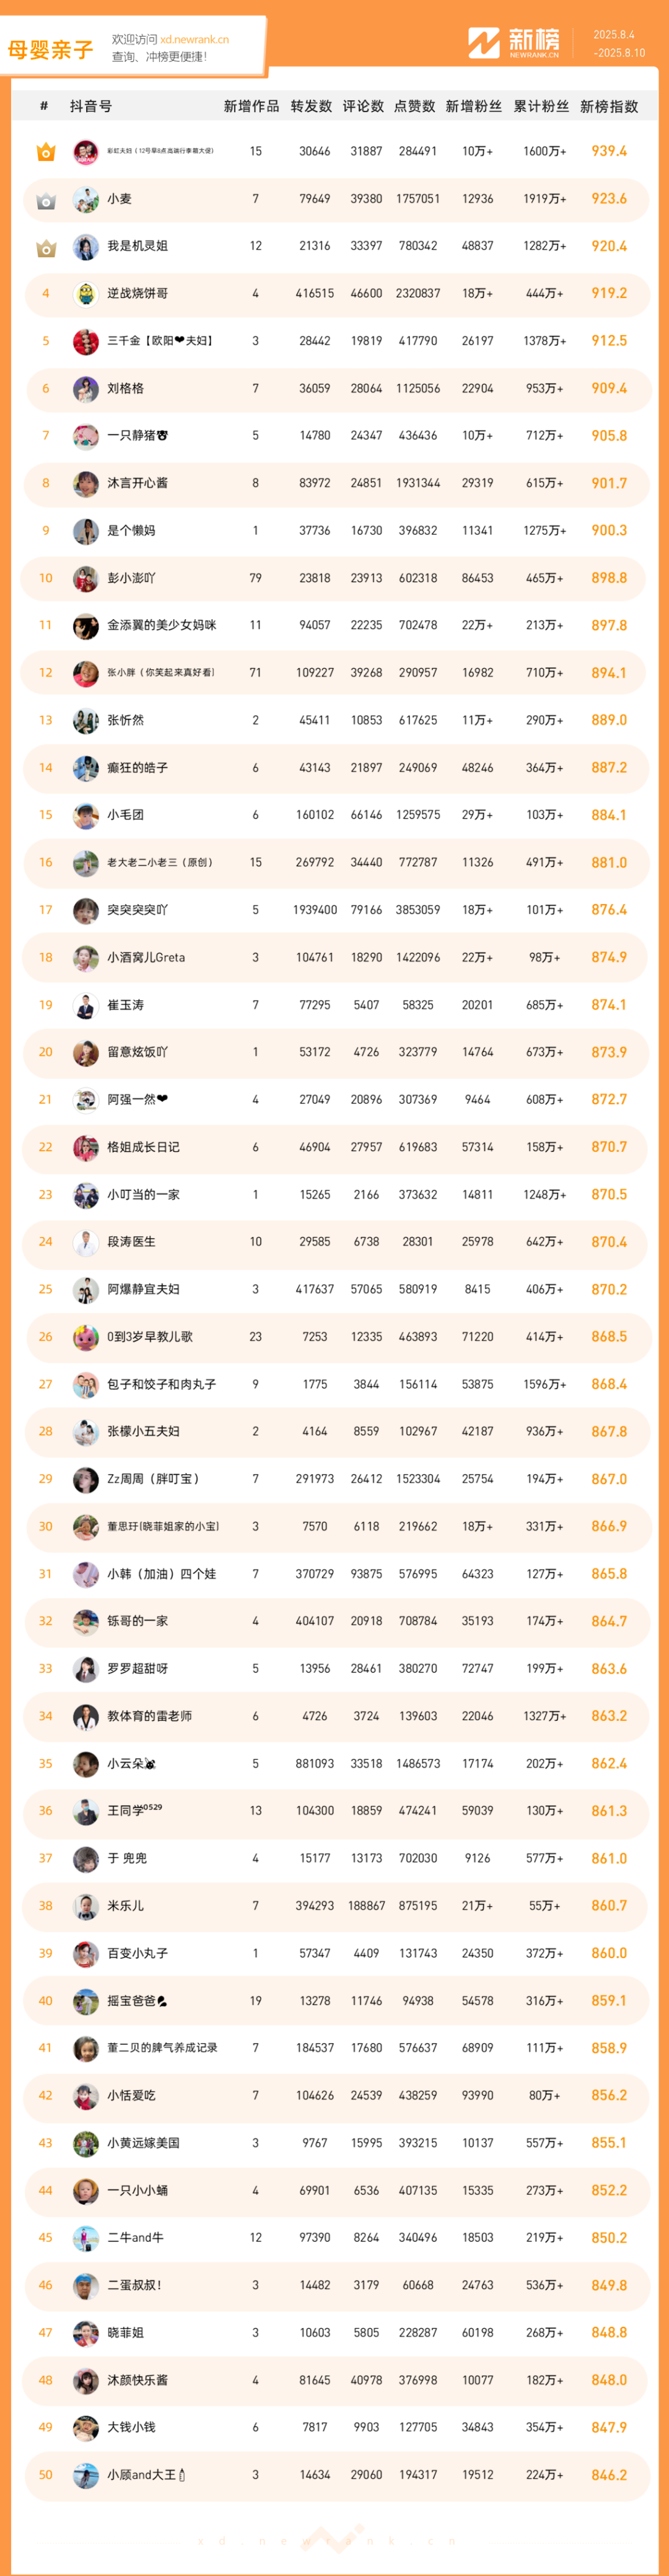Click the avatar of 崔玉涛
Screen dimensions: 669x2576
point(86,1005)
